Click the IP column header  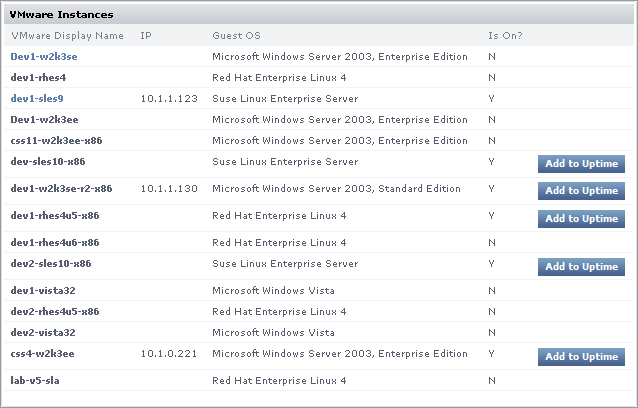point(146,36)
